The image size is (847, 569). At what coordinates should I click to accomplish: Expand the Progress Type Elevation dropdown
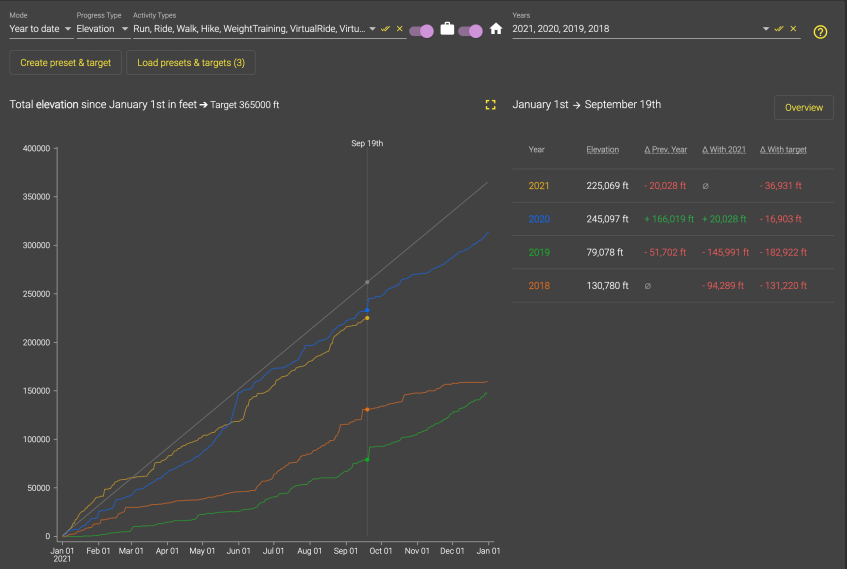point(102,29)
